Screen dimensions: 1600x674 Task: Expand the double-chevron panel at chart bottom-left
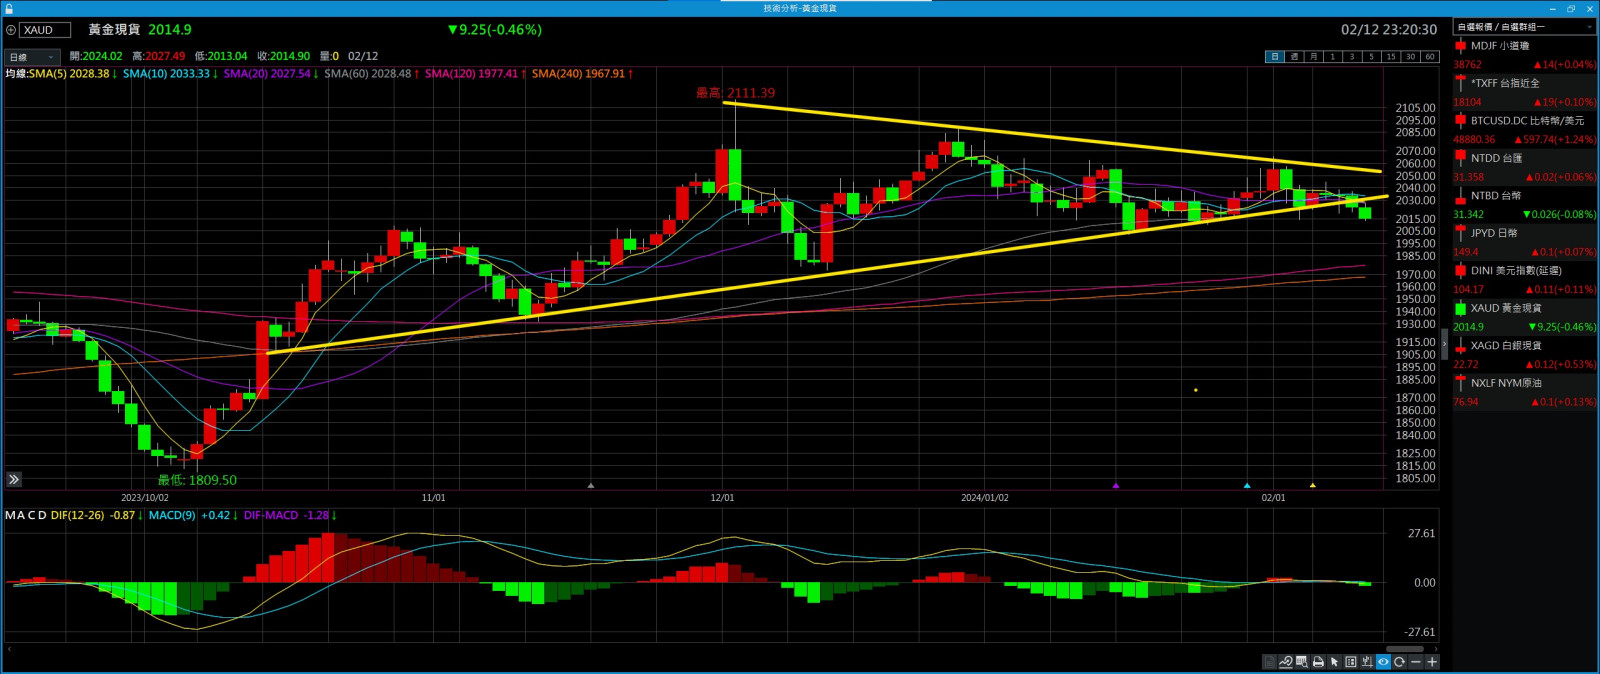pyautogui.click(x=14, y=480)
